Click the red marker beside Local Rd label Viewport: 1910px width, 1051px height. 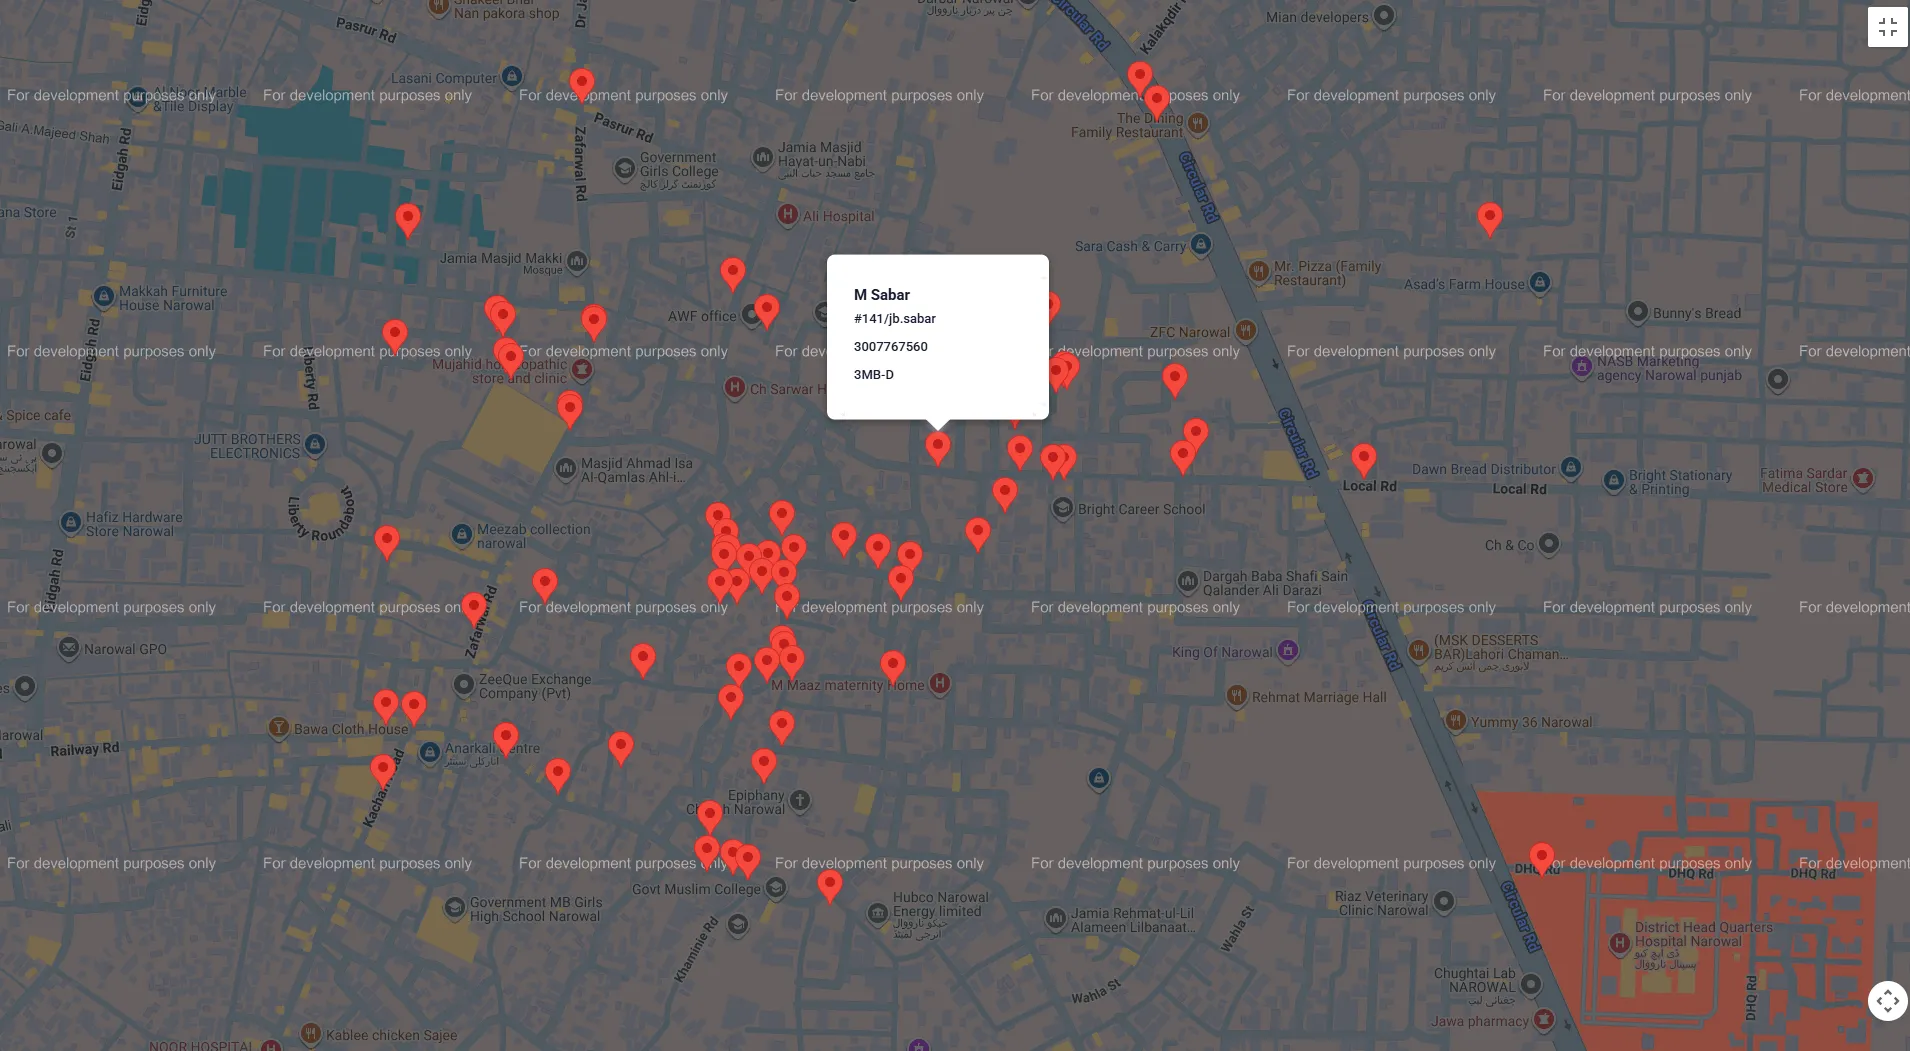(1364, 460)
